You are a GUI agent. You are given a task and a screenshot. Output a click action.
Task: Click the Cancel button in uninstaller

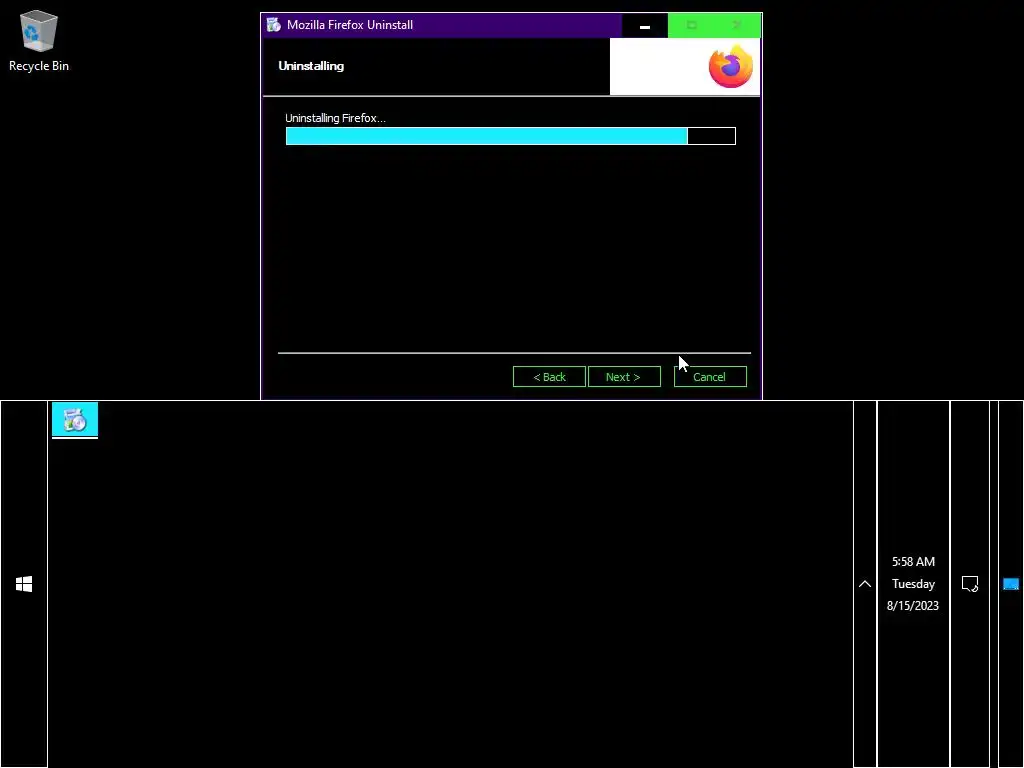(x=710, y=377)
